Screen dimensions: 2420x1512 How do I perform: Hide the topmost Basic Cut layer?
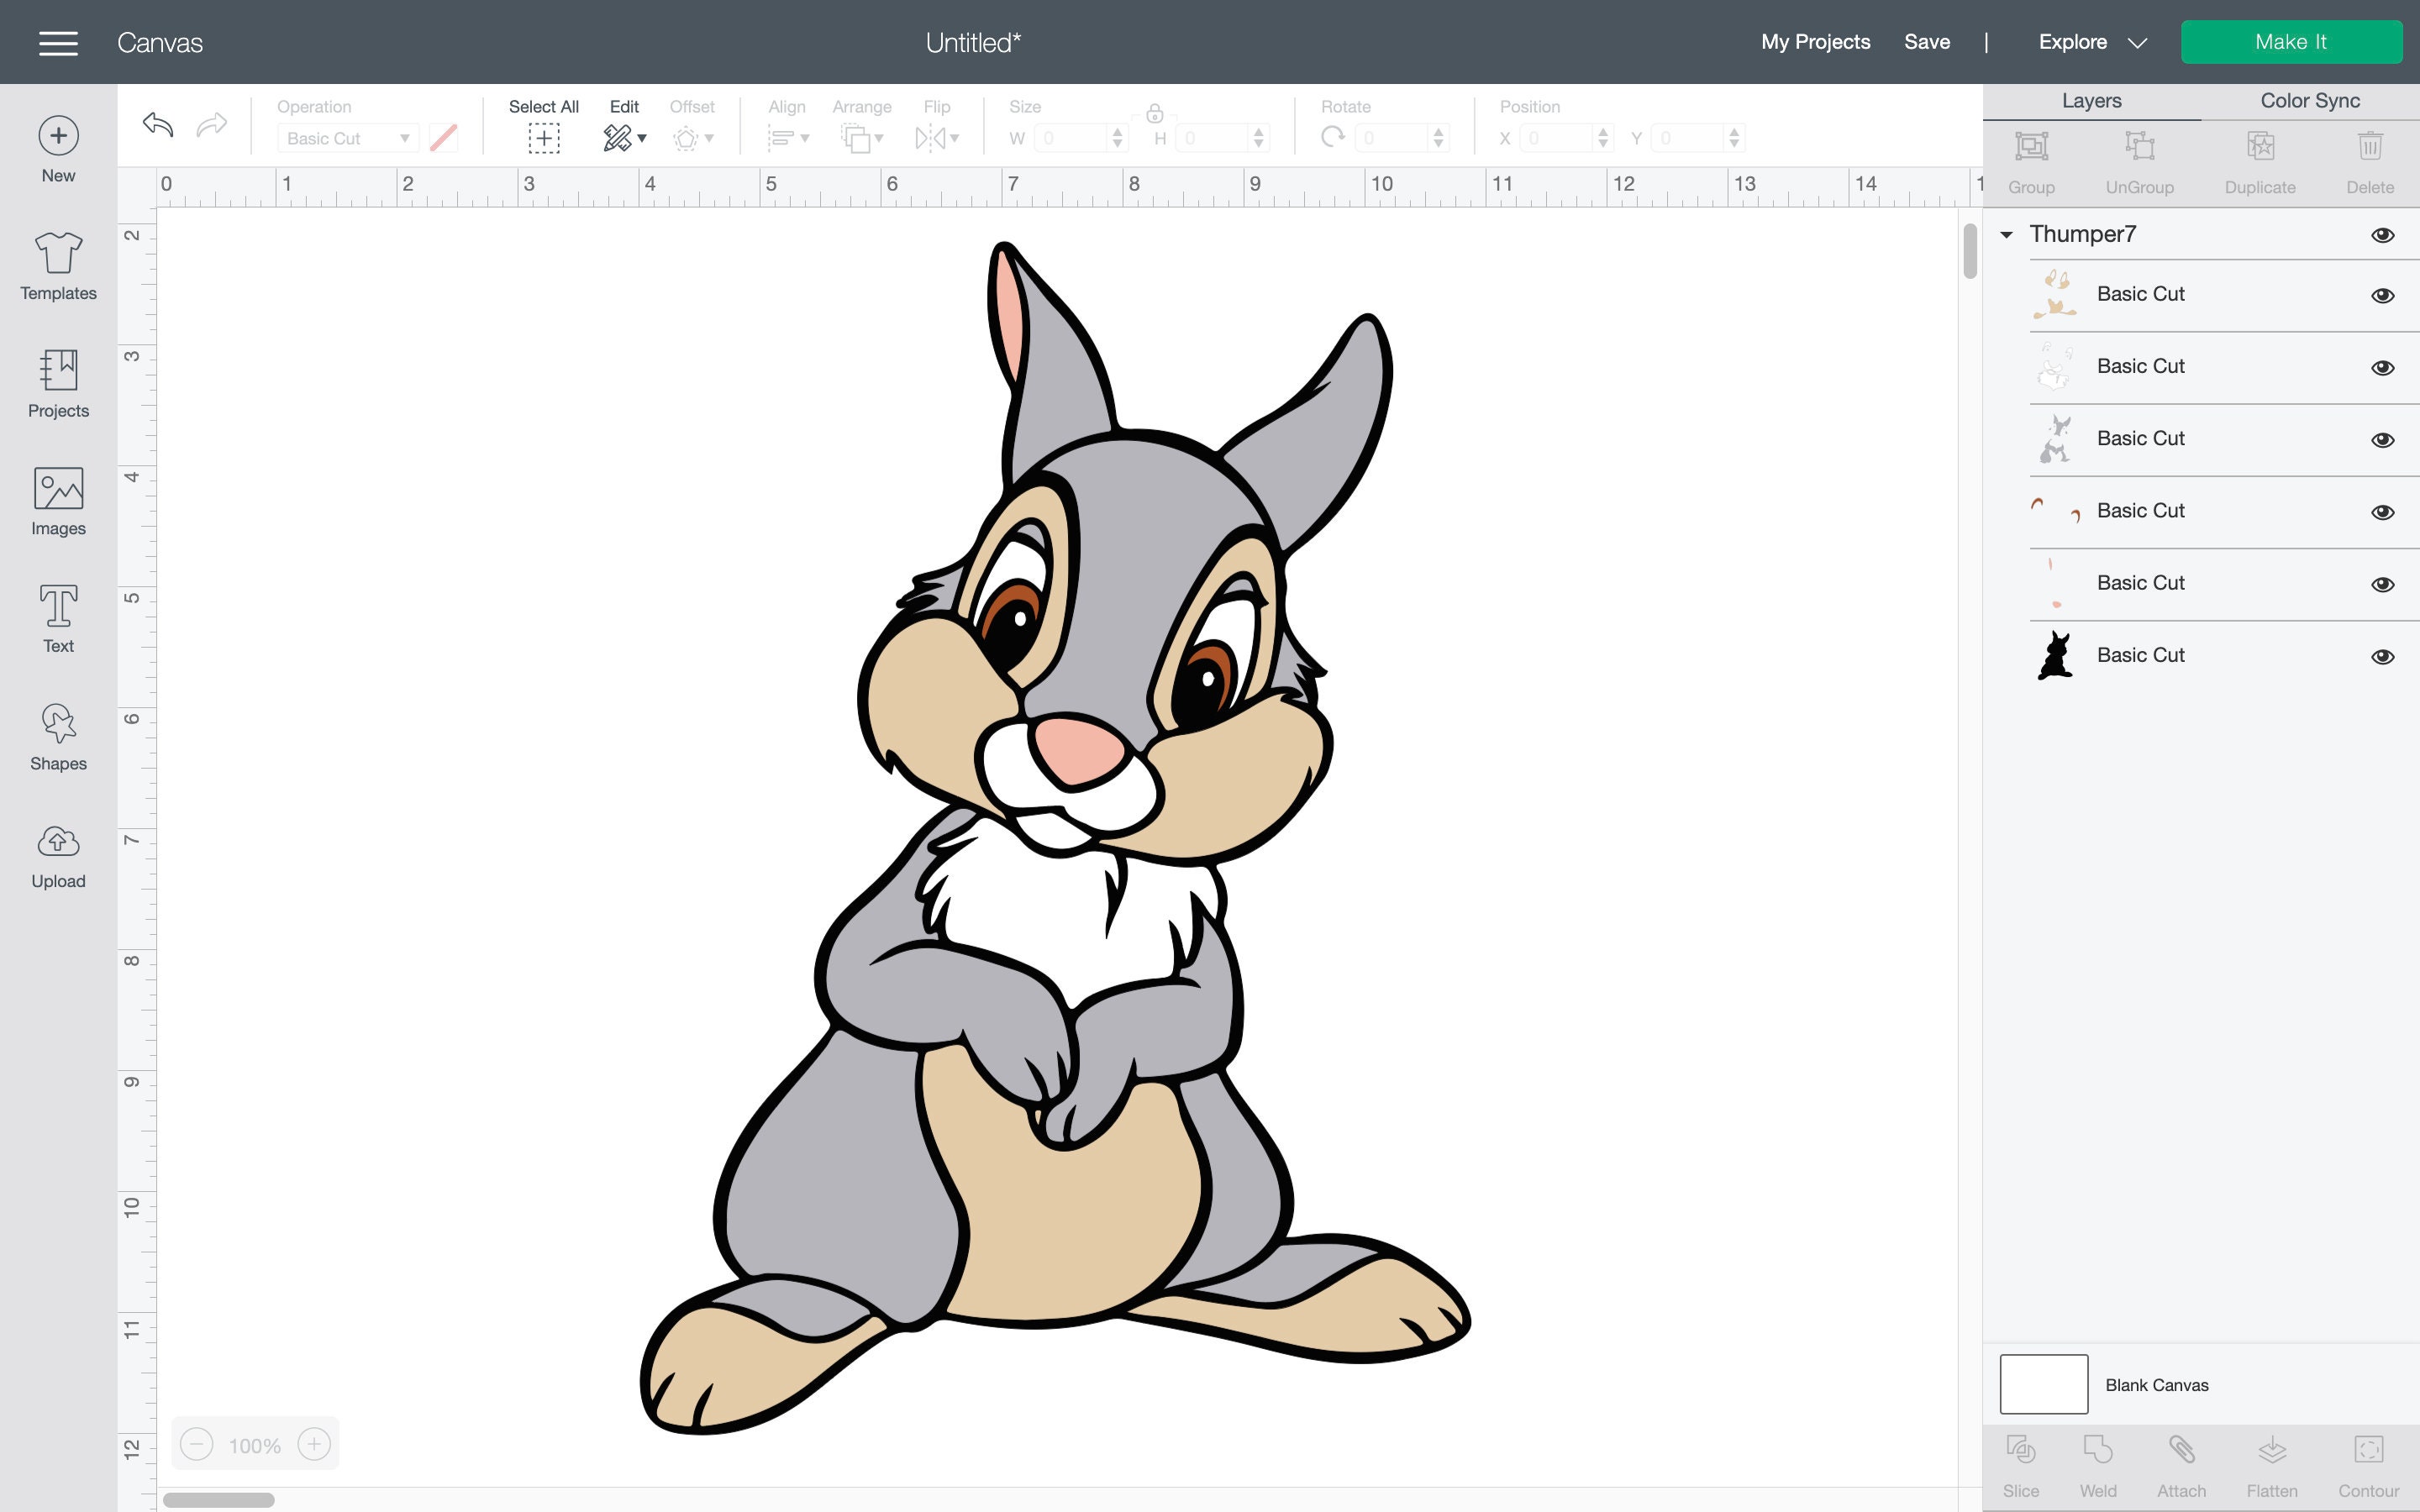(x=2384, y=295)
